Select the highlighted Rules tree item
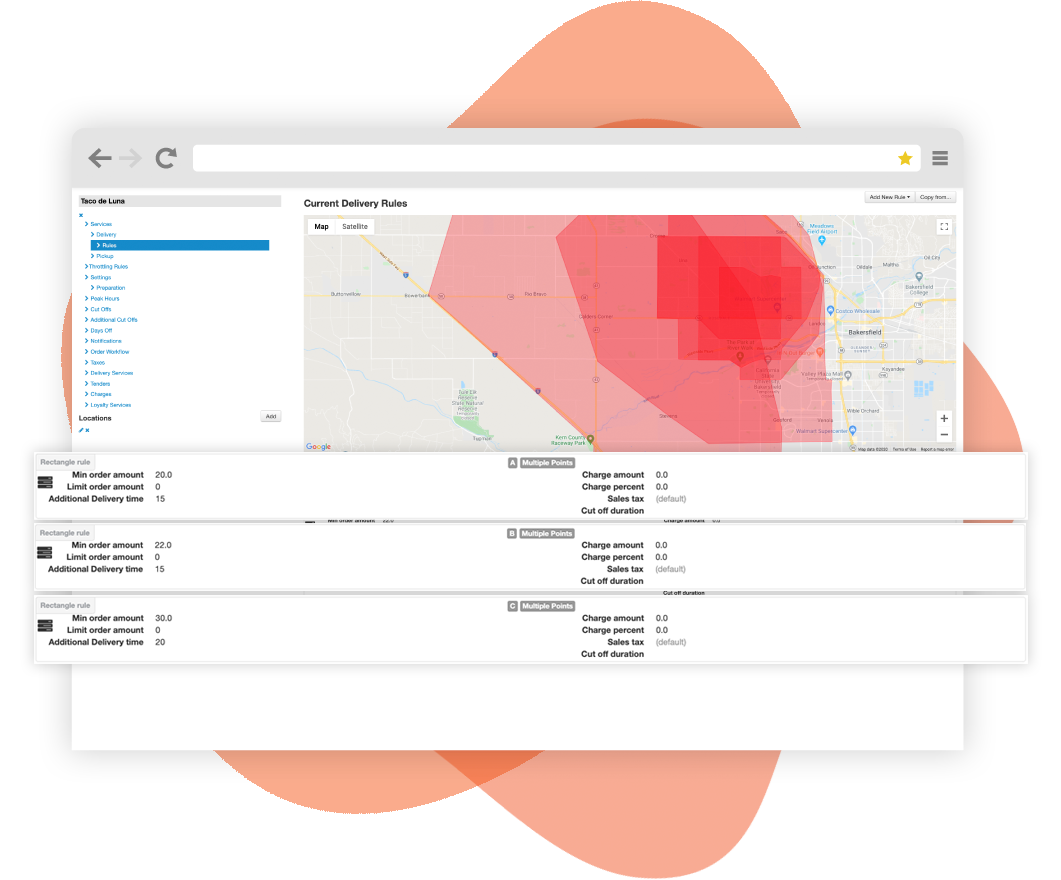This screenshot has height=880, width=1061. click(179, 246)
